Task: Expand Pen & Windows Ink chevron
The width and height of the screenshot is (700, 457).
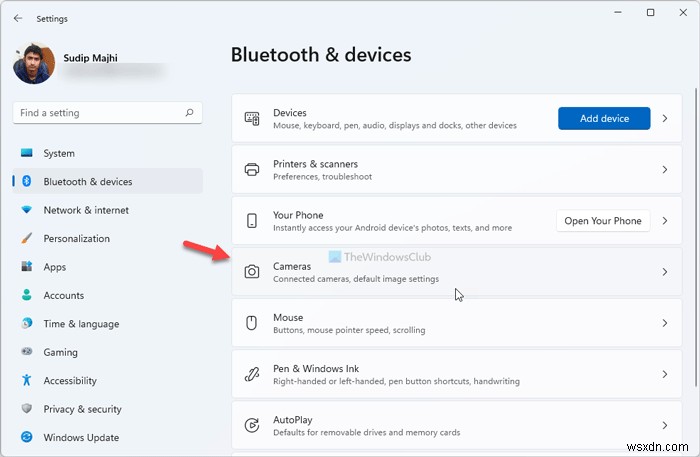Action: pos(665,374)
